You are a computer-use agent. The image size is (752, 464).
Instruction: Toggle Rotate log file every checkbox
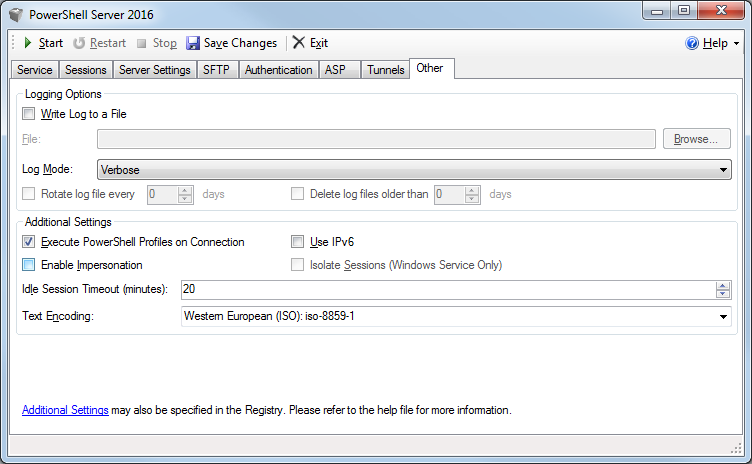pyautogui.click(x=29, y=194)
